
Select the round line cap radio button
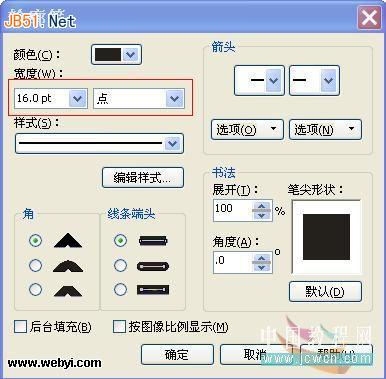pyautogui.click(x=120, y=265)
